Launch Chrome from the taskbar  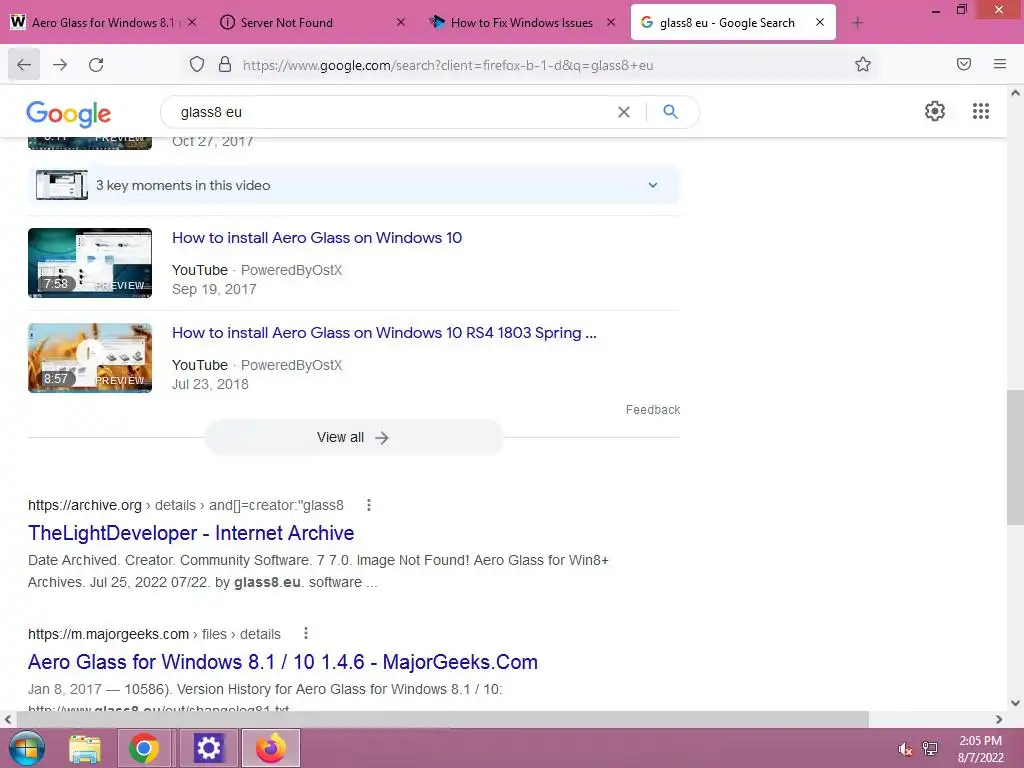coord(144,748)
